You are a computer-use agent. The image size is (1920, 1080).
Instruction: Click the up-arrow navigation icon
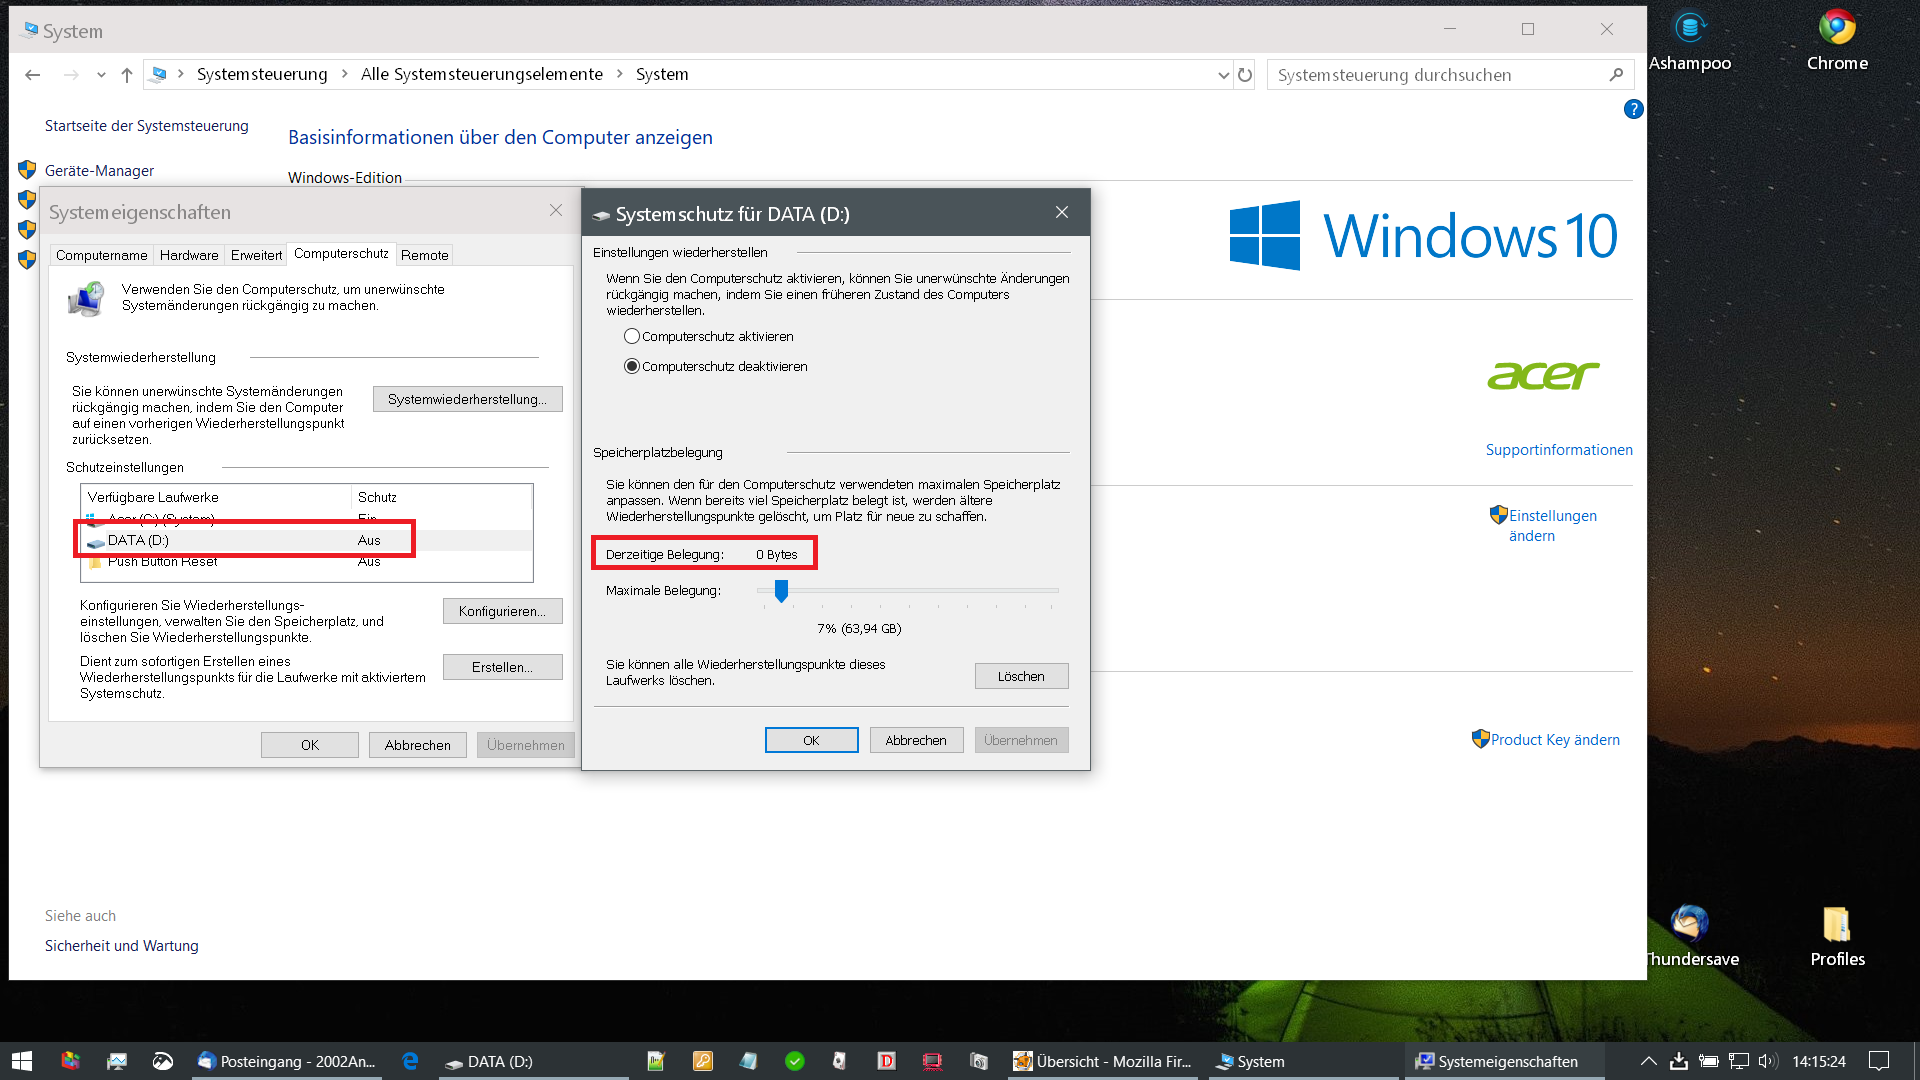[x=127, y=75]
